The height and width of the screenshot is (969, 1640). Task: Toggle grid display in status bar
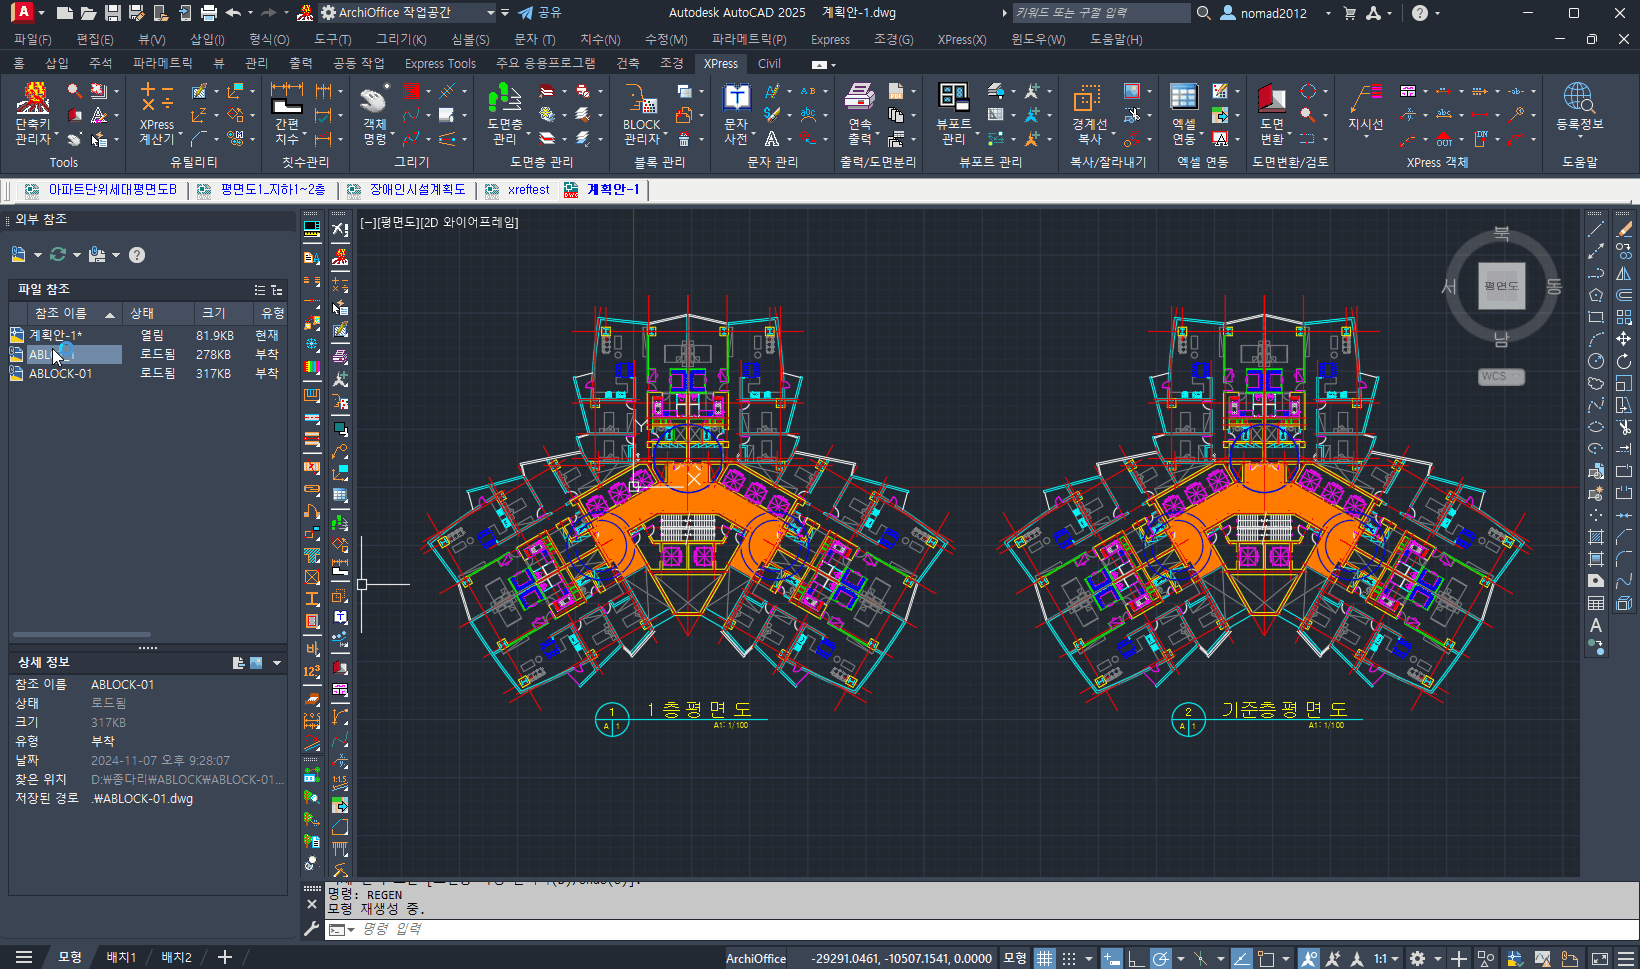(1044, 958)
